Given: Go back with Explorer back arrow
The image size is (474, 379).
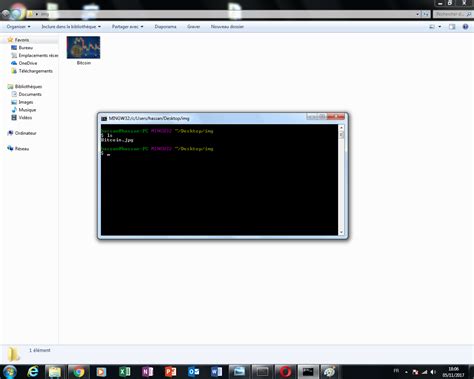Looking at the screenshot, I should pos(5,14).
